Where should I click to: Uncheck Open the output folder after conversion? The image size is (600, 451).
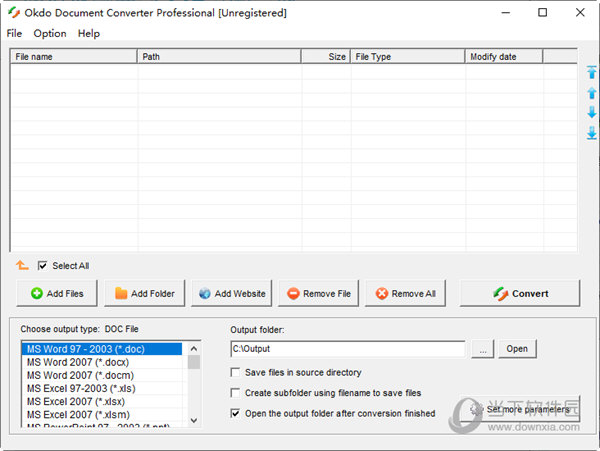tap(235, 413)
